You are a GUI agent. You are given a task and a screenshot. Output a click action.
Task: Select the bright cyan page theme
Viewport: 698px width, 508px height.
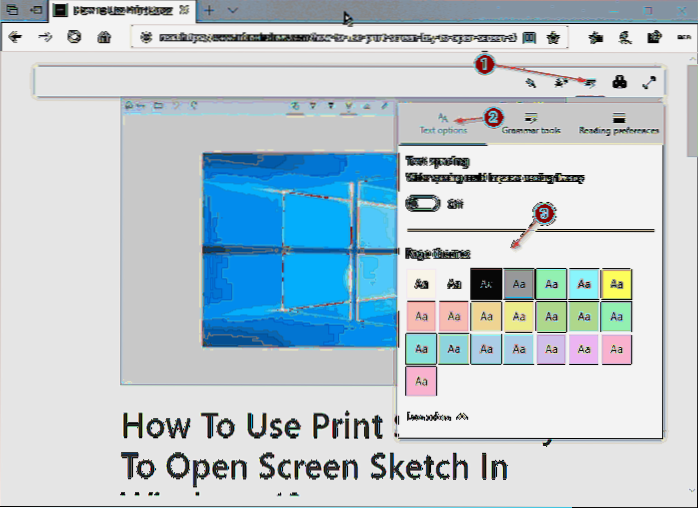pos(584,284)
